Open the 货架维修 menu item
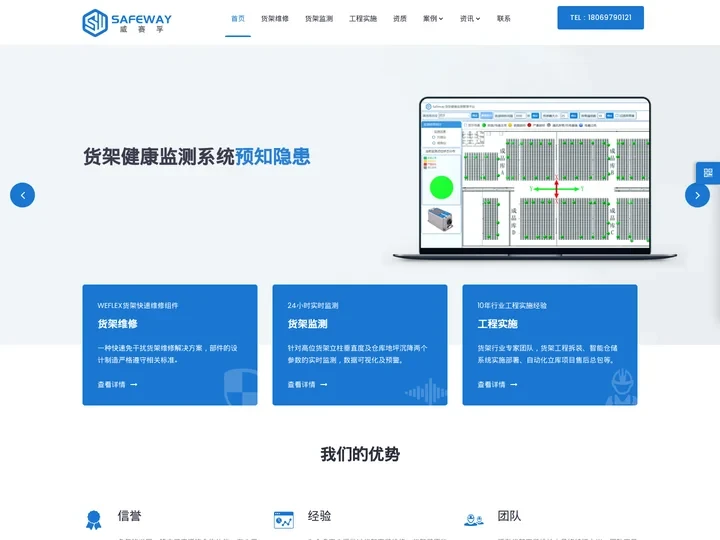Viewport: 720px width, 540px height. click(x=275, y=18)
